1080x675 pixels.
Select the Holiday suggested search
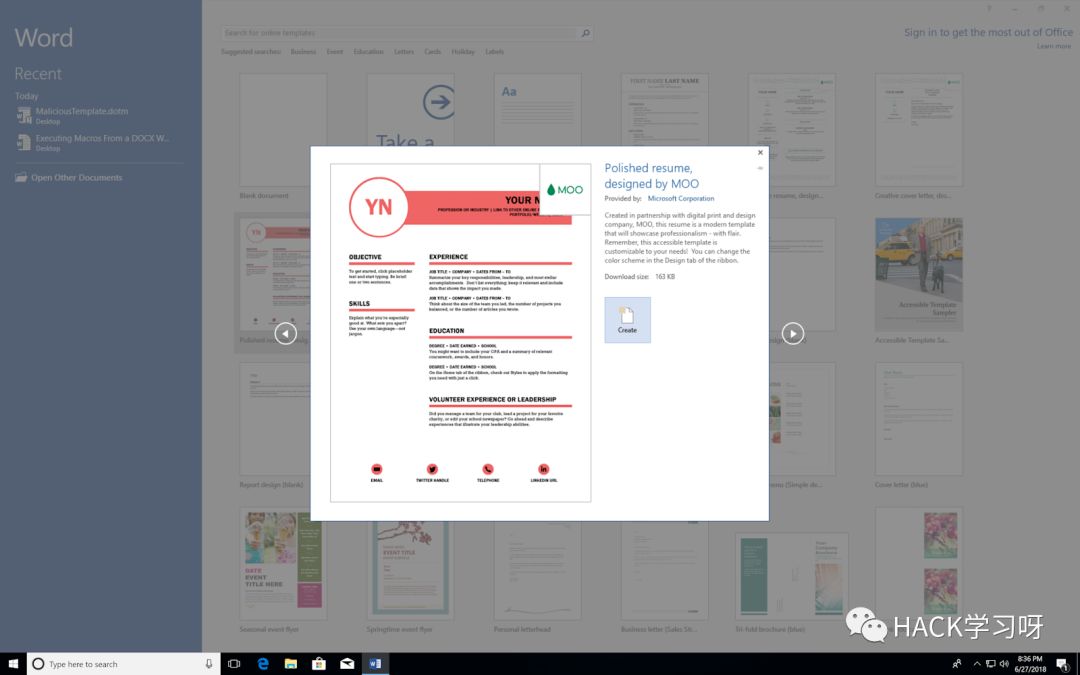point(463,52)
